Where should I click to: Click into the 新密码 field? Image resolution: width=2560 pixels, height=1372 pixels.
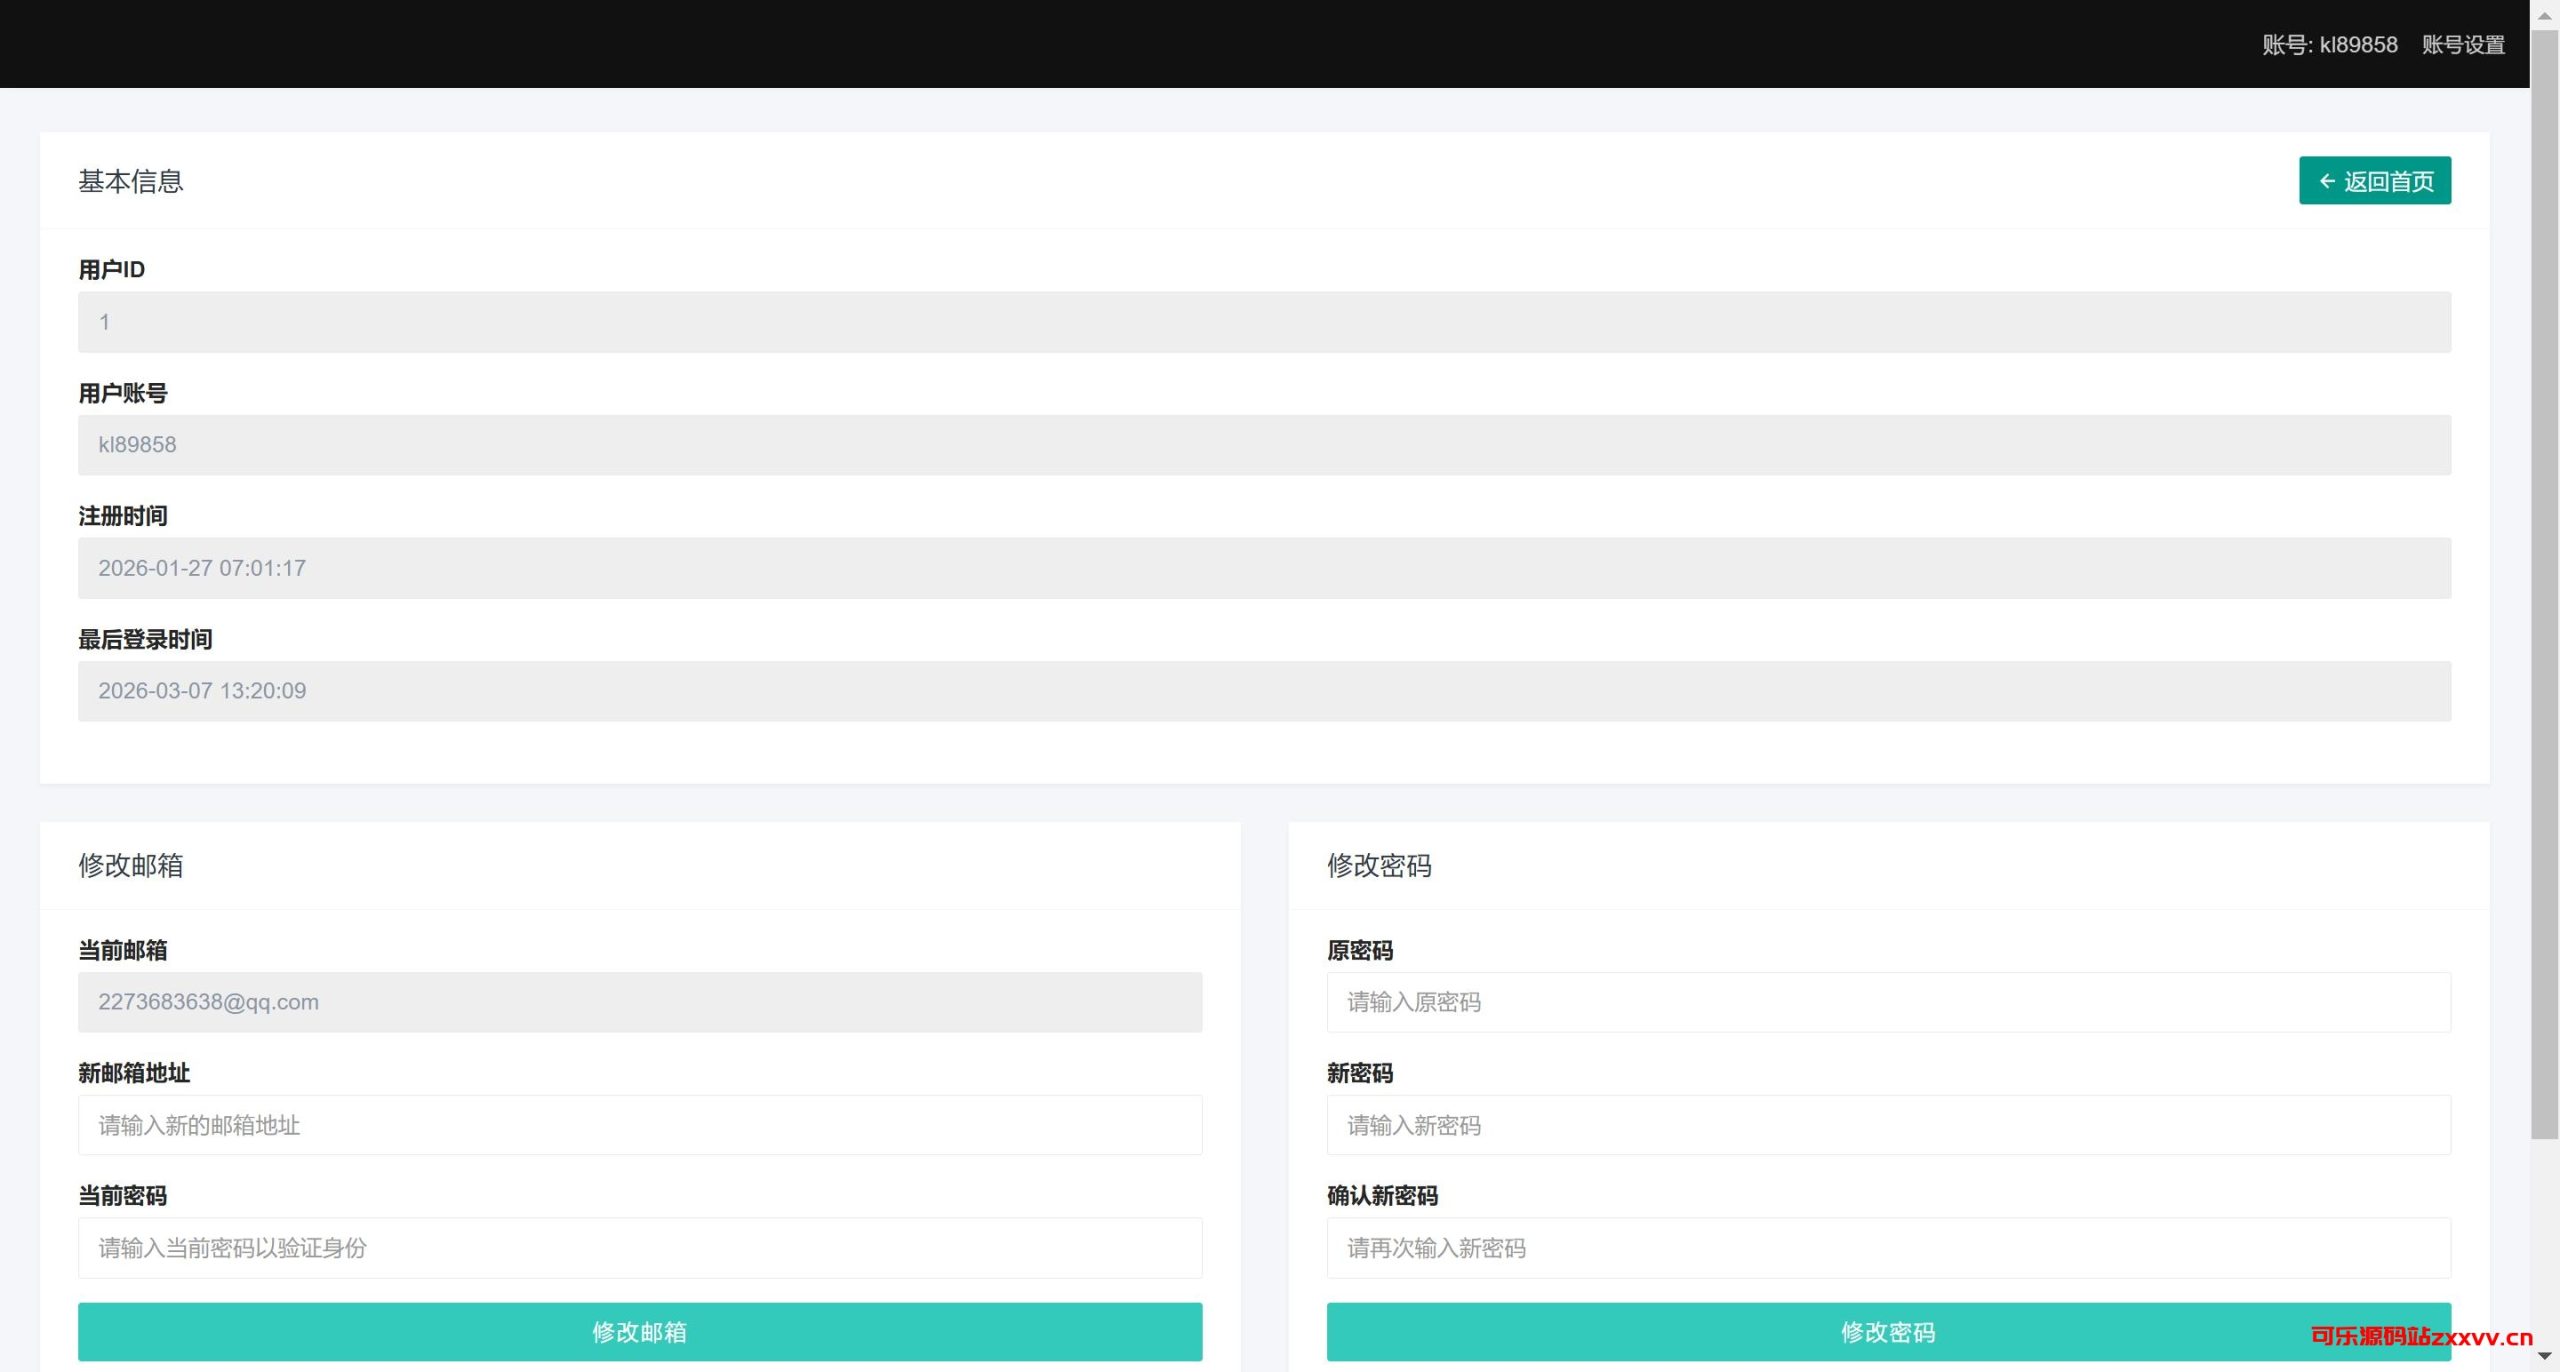[1888, 1125]
